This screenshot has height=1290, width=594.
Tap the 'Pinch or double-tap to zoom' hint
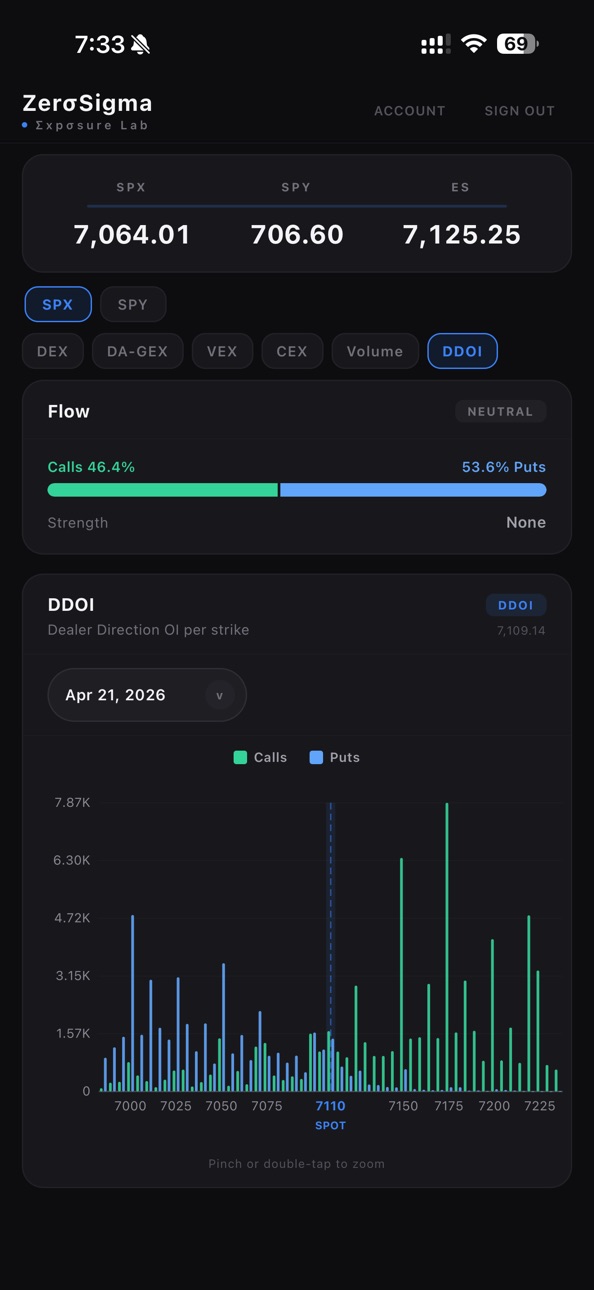click(x=297, y=1164)
